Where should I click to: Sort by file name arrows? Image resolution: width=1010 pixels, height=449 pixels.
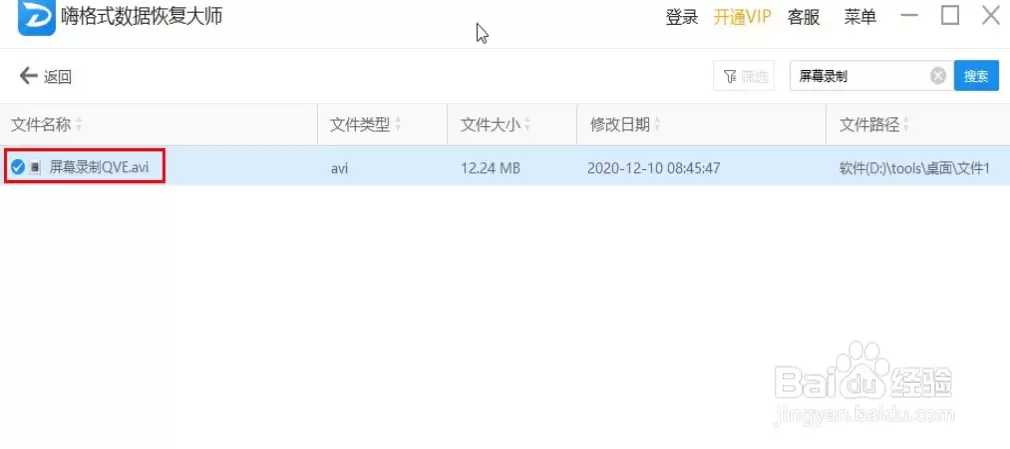(x=79, y=124)
